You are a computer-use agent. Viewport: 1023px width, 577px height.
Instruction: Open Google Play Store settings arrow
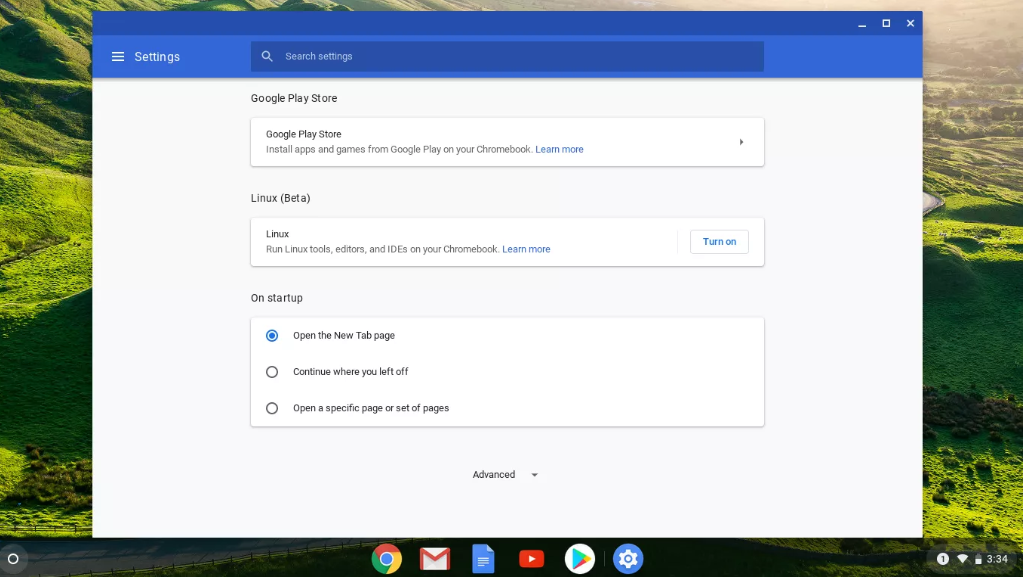point(741,142)
